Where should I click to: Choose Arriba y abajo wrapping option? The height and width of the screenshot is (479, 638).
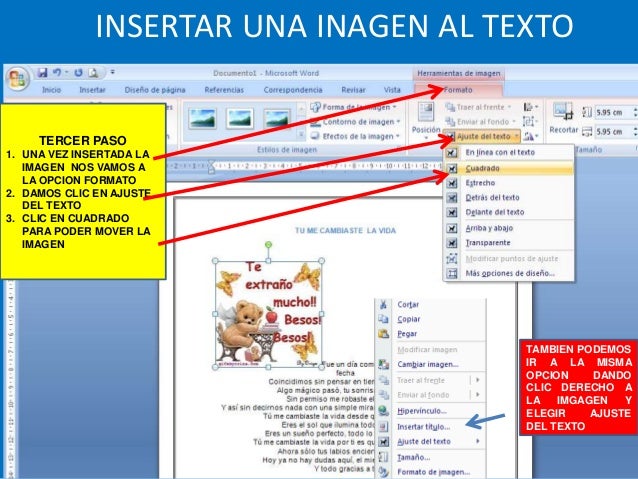pyautogui.click(x=509, y=228)
